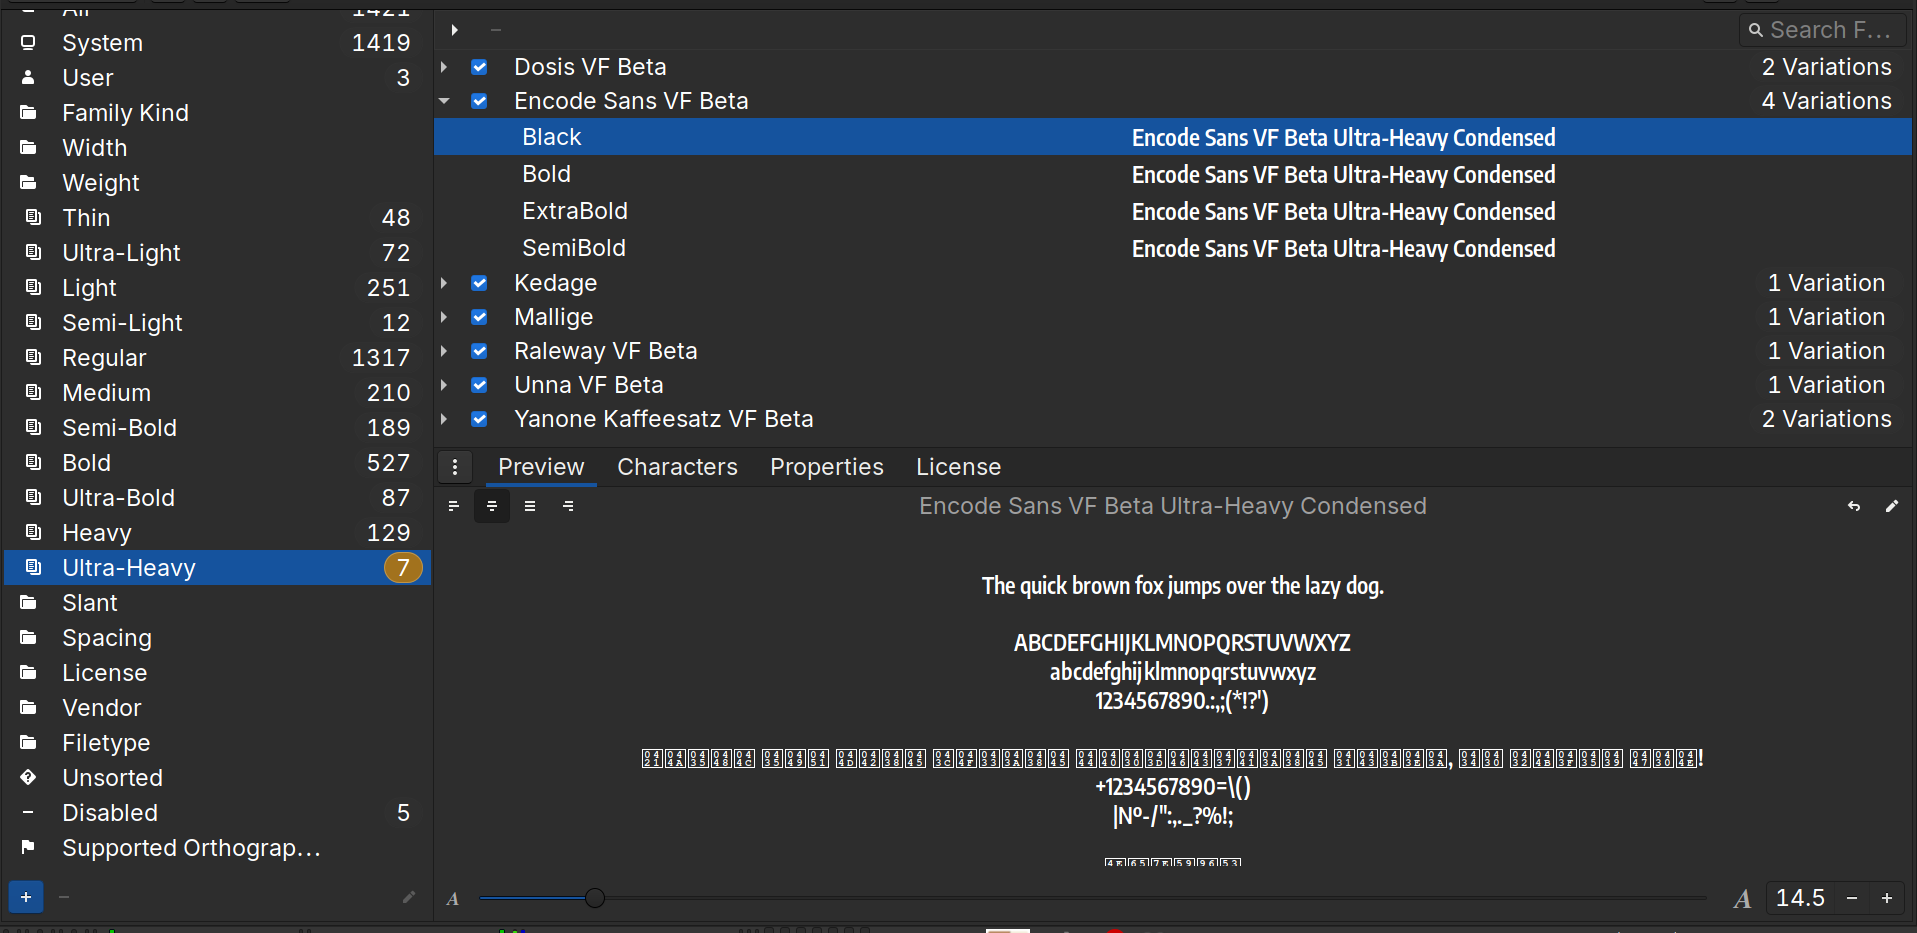Open the Filetype folder icon
The image size is (1917, 933).
[29, 743]
